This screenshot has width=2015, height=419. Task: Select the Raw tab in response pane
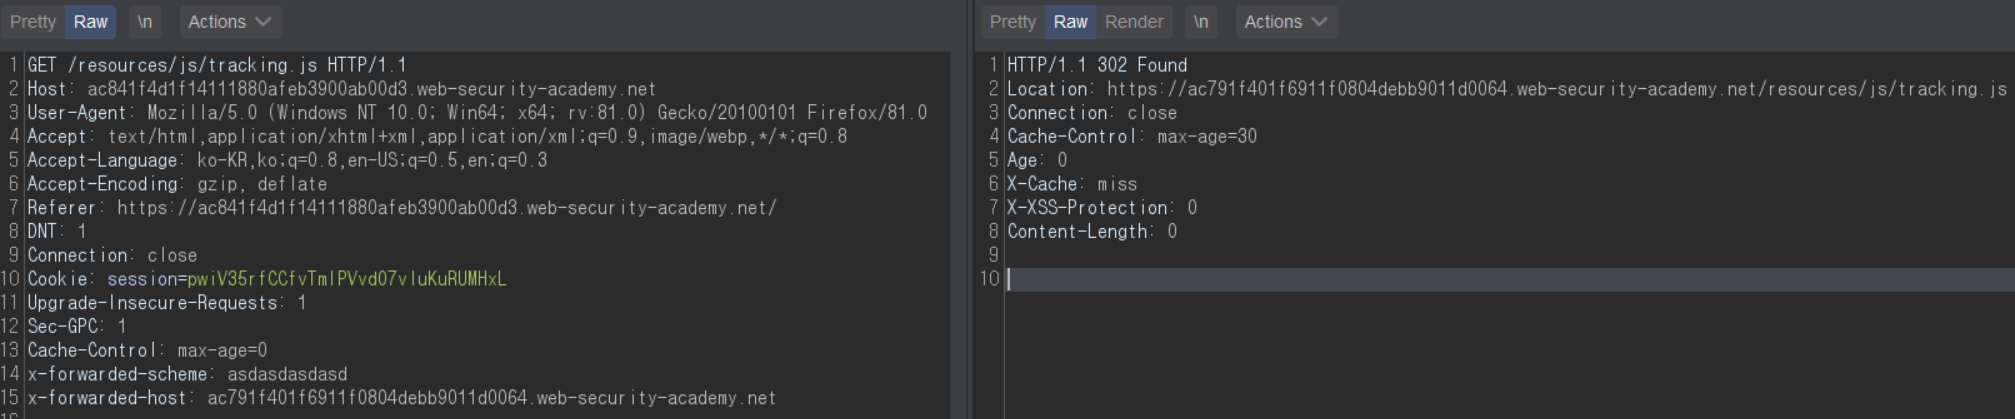point(1069,22)
